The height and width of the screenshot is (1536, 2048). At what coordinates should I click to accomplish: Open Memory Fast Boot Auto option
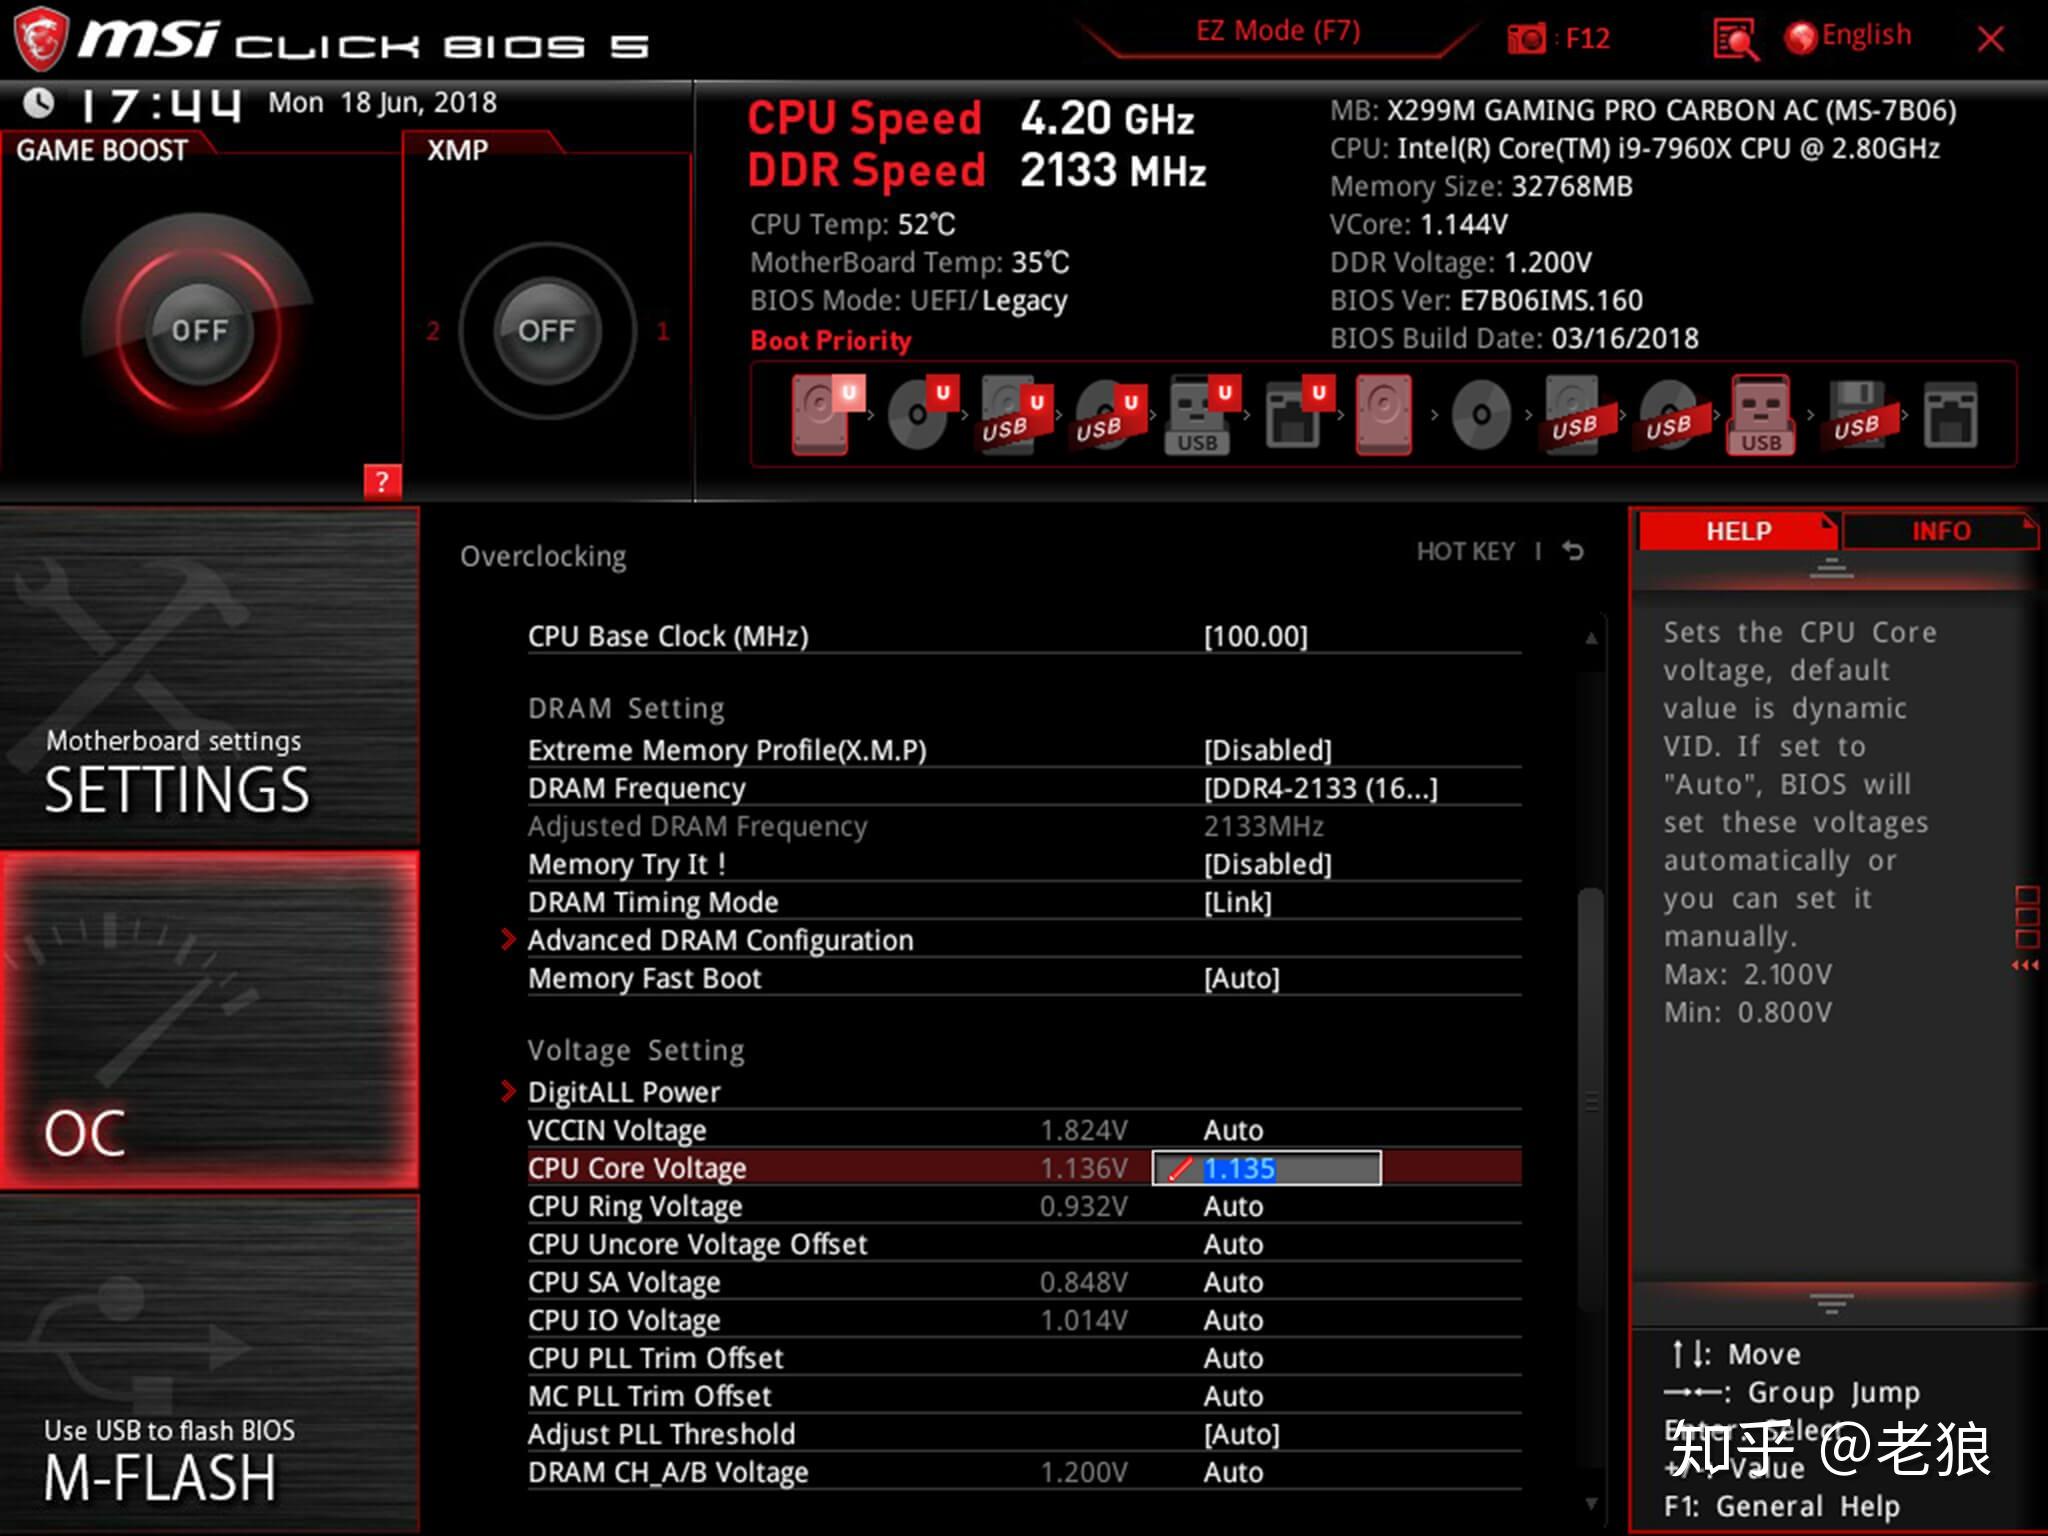(x=1241, y=978)
